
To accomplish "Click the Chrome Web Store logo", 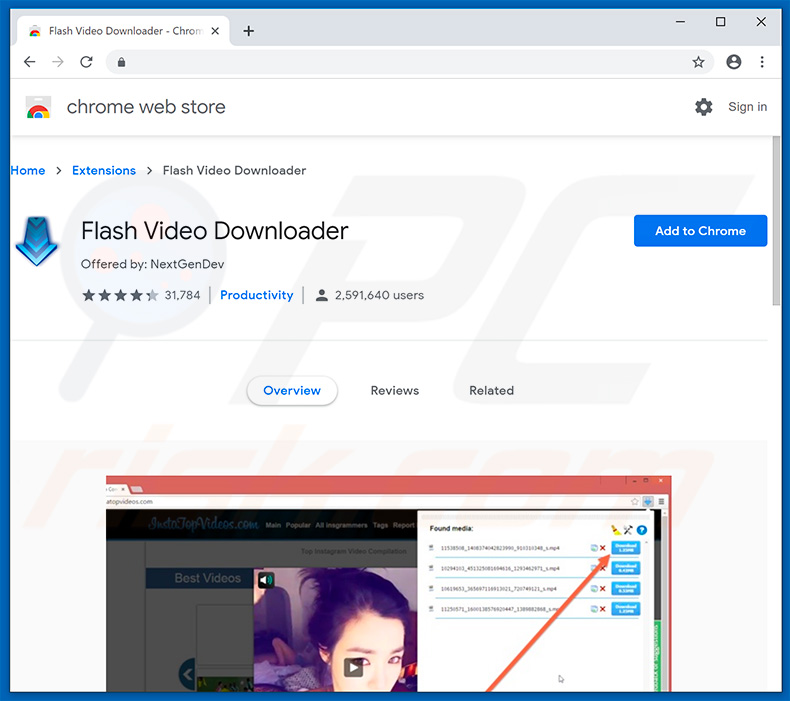I will [38, 107].
